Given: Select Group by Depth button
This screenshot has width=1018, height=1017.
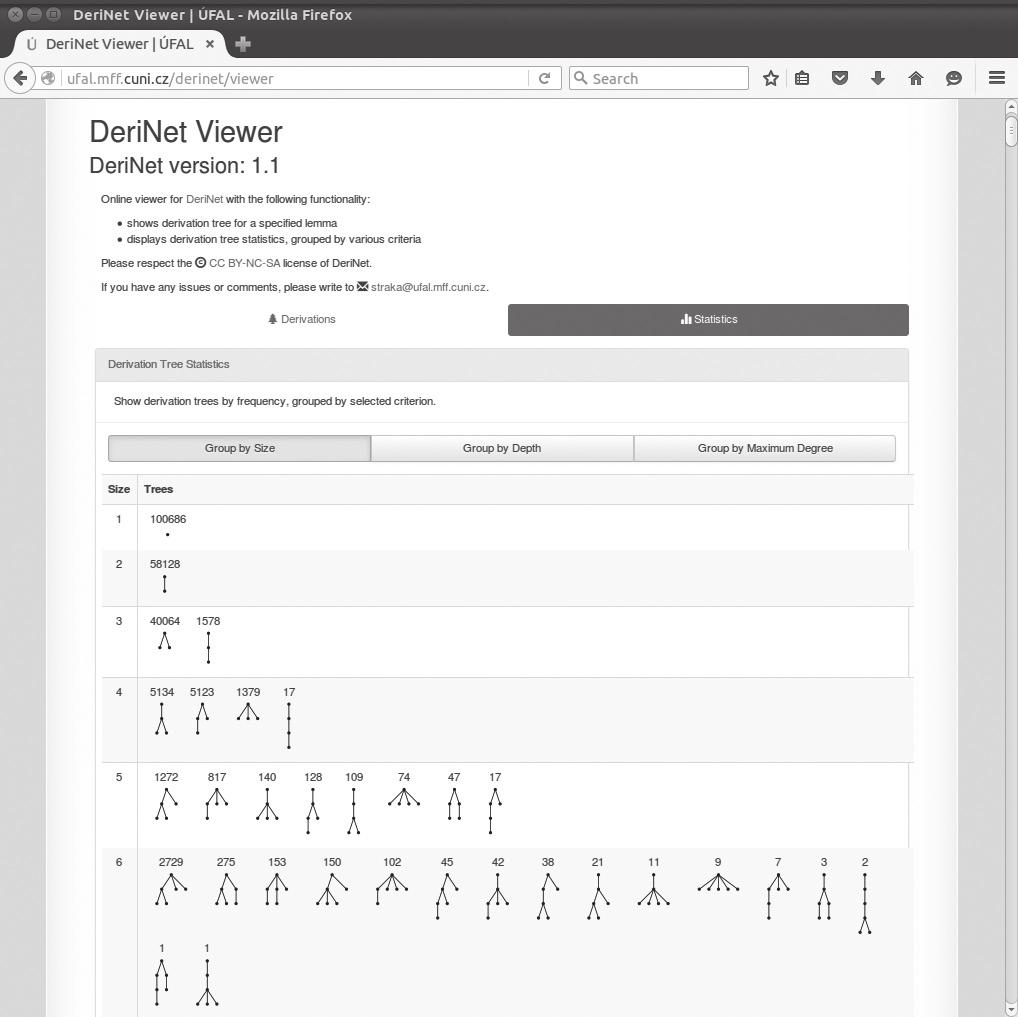Looking at the screenshot, I should 502,448.
